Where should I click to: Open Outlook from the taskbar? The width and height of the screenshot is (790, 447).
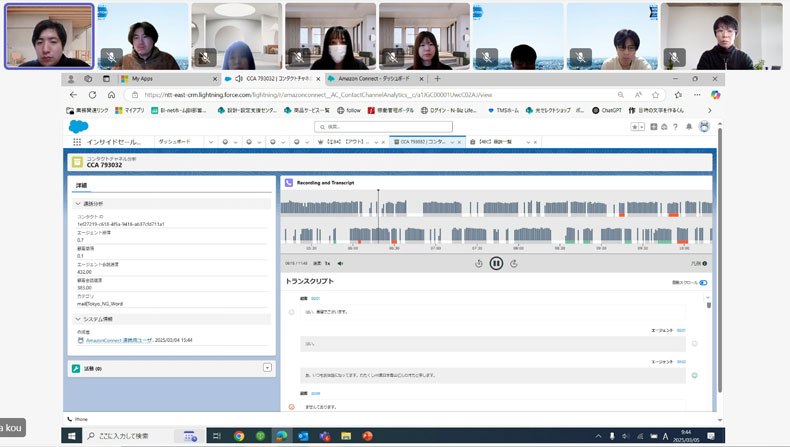[x=303, y=436]
